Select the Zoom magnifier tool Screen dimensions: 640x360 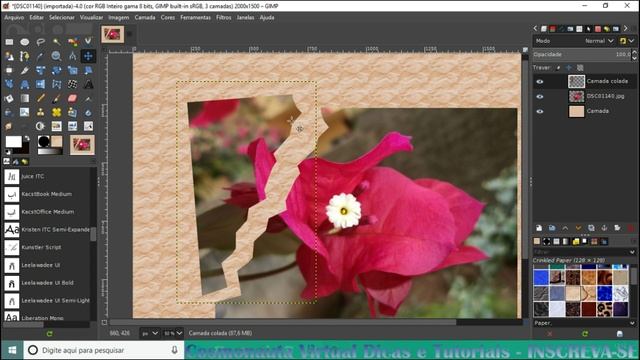point(56,56)
